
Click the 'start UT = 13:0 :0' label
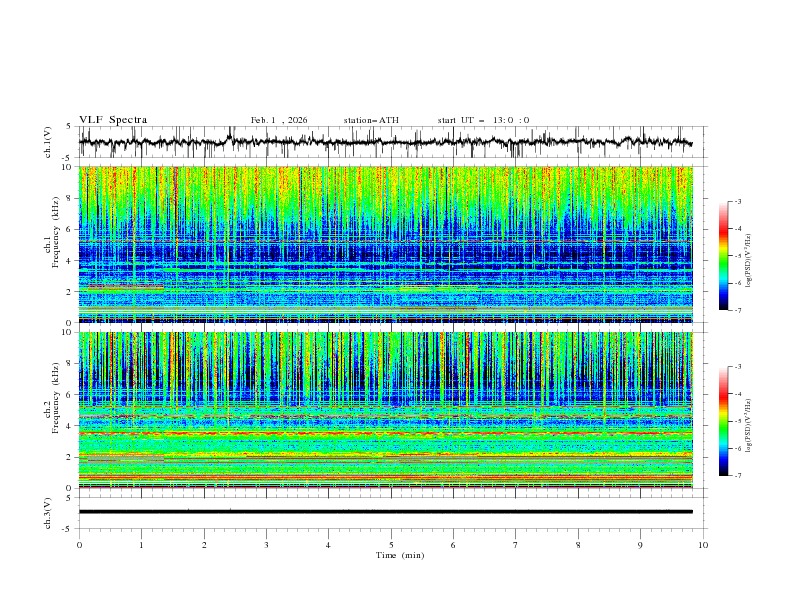point(483,120)
